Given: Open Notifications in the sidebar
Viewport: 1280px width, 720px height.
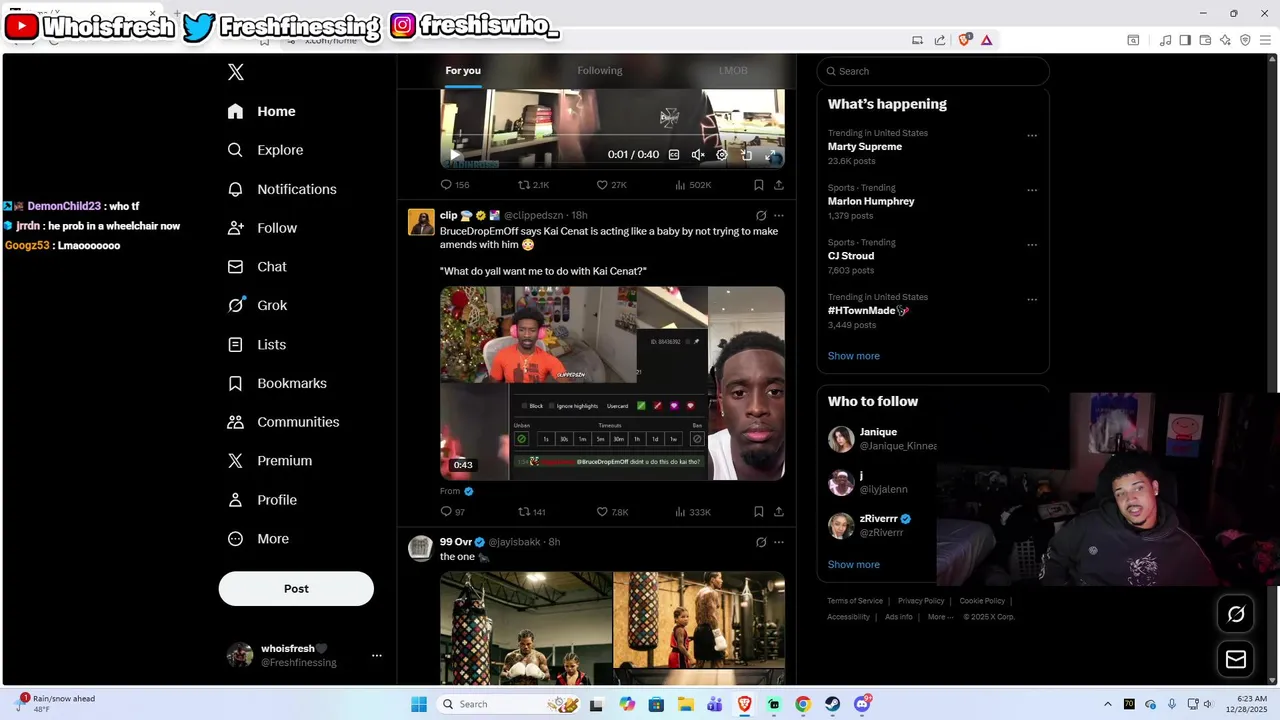Looking at the screenshot, I should [282, 189].
